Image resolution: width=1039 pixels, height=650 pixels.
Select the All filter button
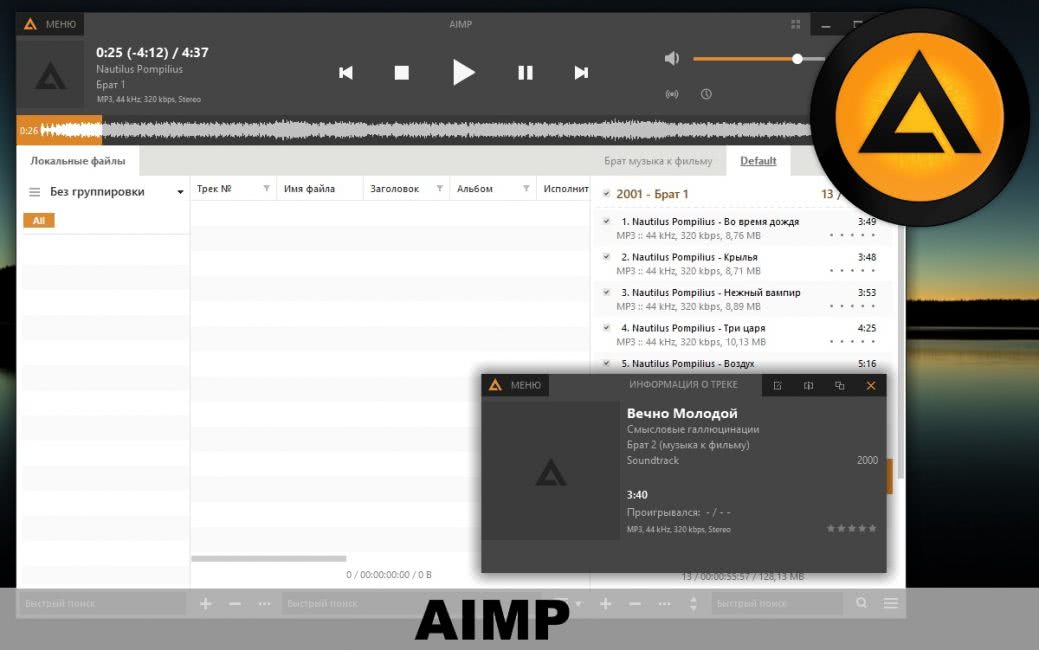[39, 221]
